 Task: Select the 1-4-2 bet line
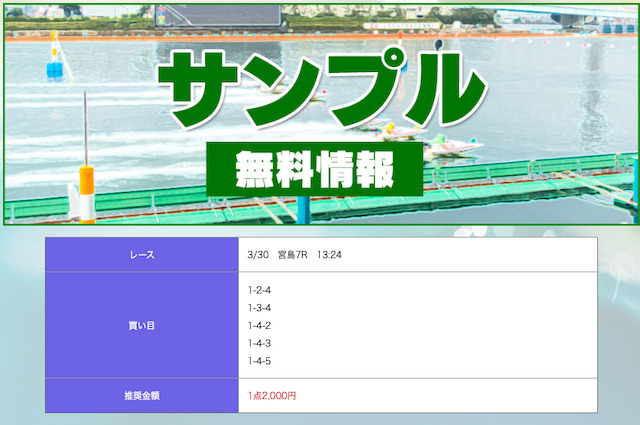pos(260,326)
